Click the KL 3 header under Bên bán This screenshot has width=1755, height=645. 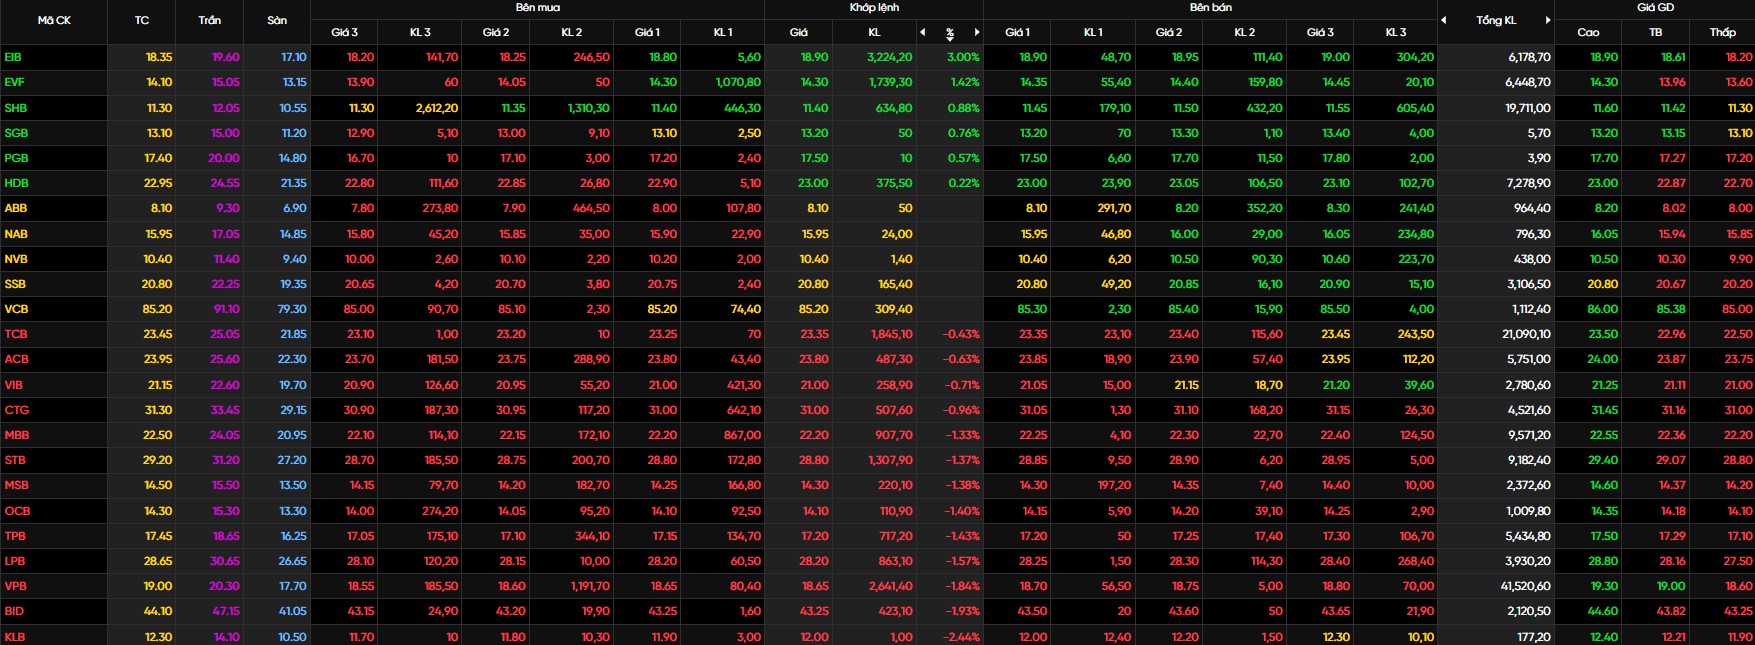coord(1396,32)
